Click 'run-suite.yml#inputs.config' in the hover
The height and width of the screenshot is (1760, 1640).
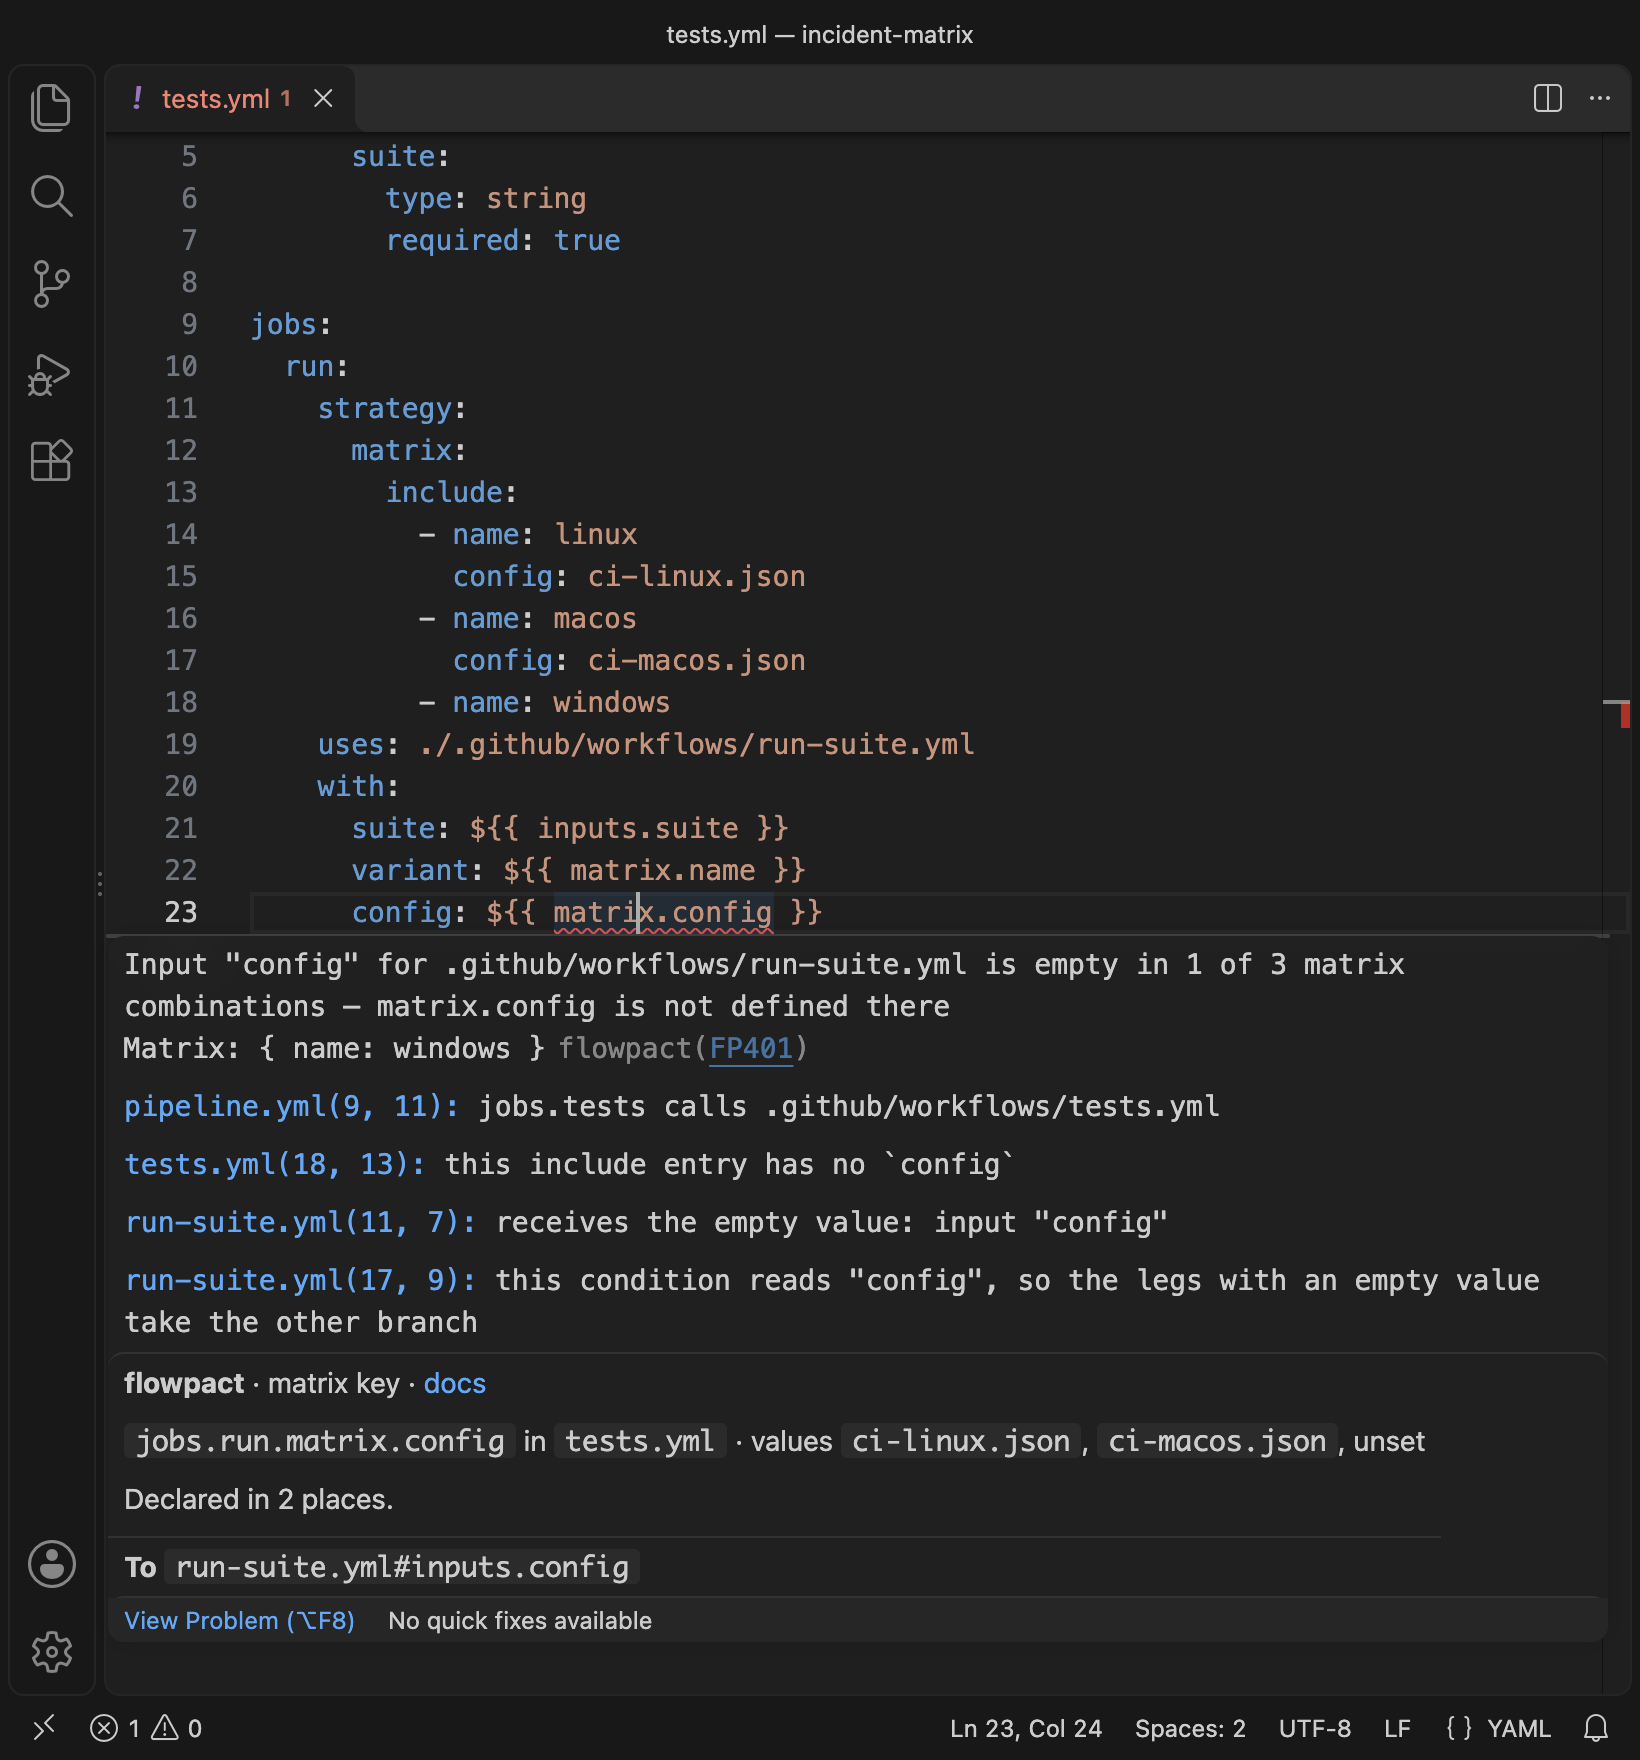point(402,1567)
